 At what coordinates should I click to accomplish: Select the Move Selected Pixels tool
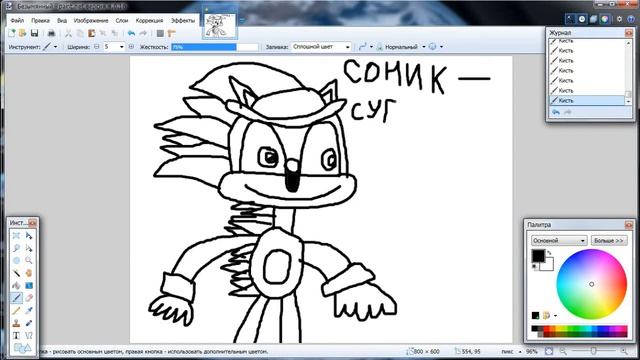29,236
